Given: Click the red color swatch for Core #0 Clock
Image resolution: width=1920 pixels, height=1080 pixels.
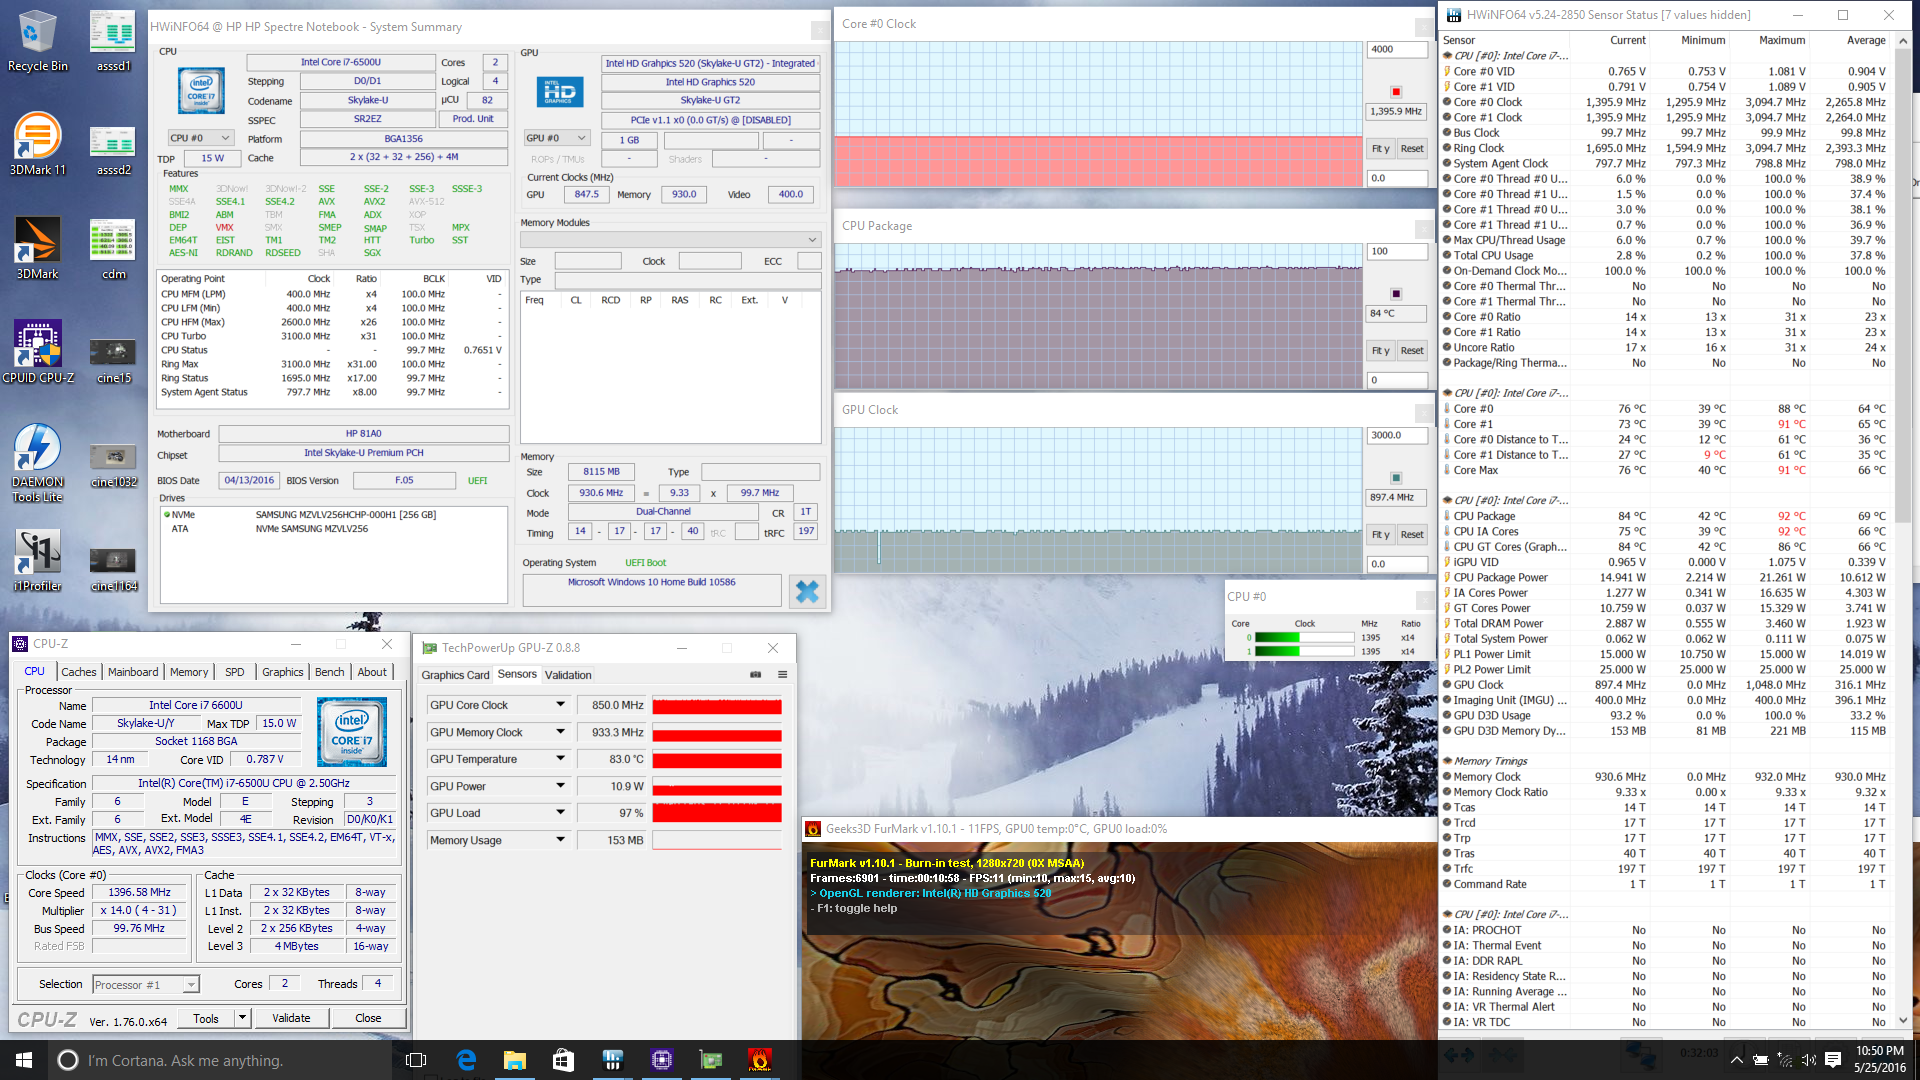Looking at the screenshot, I should click(1396, 92).
